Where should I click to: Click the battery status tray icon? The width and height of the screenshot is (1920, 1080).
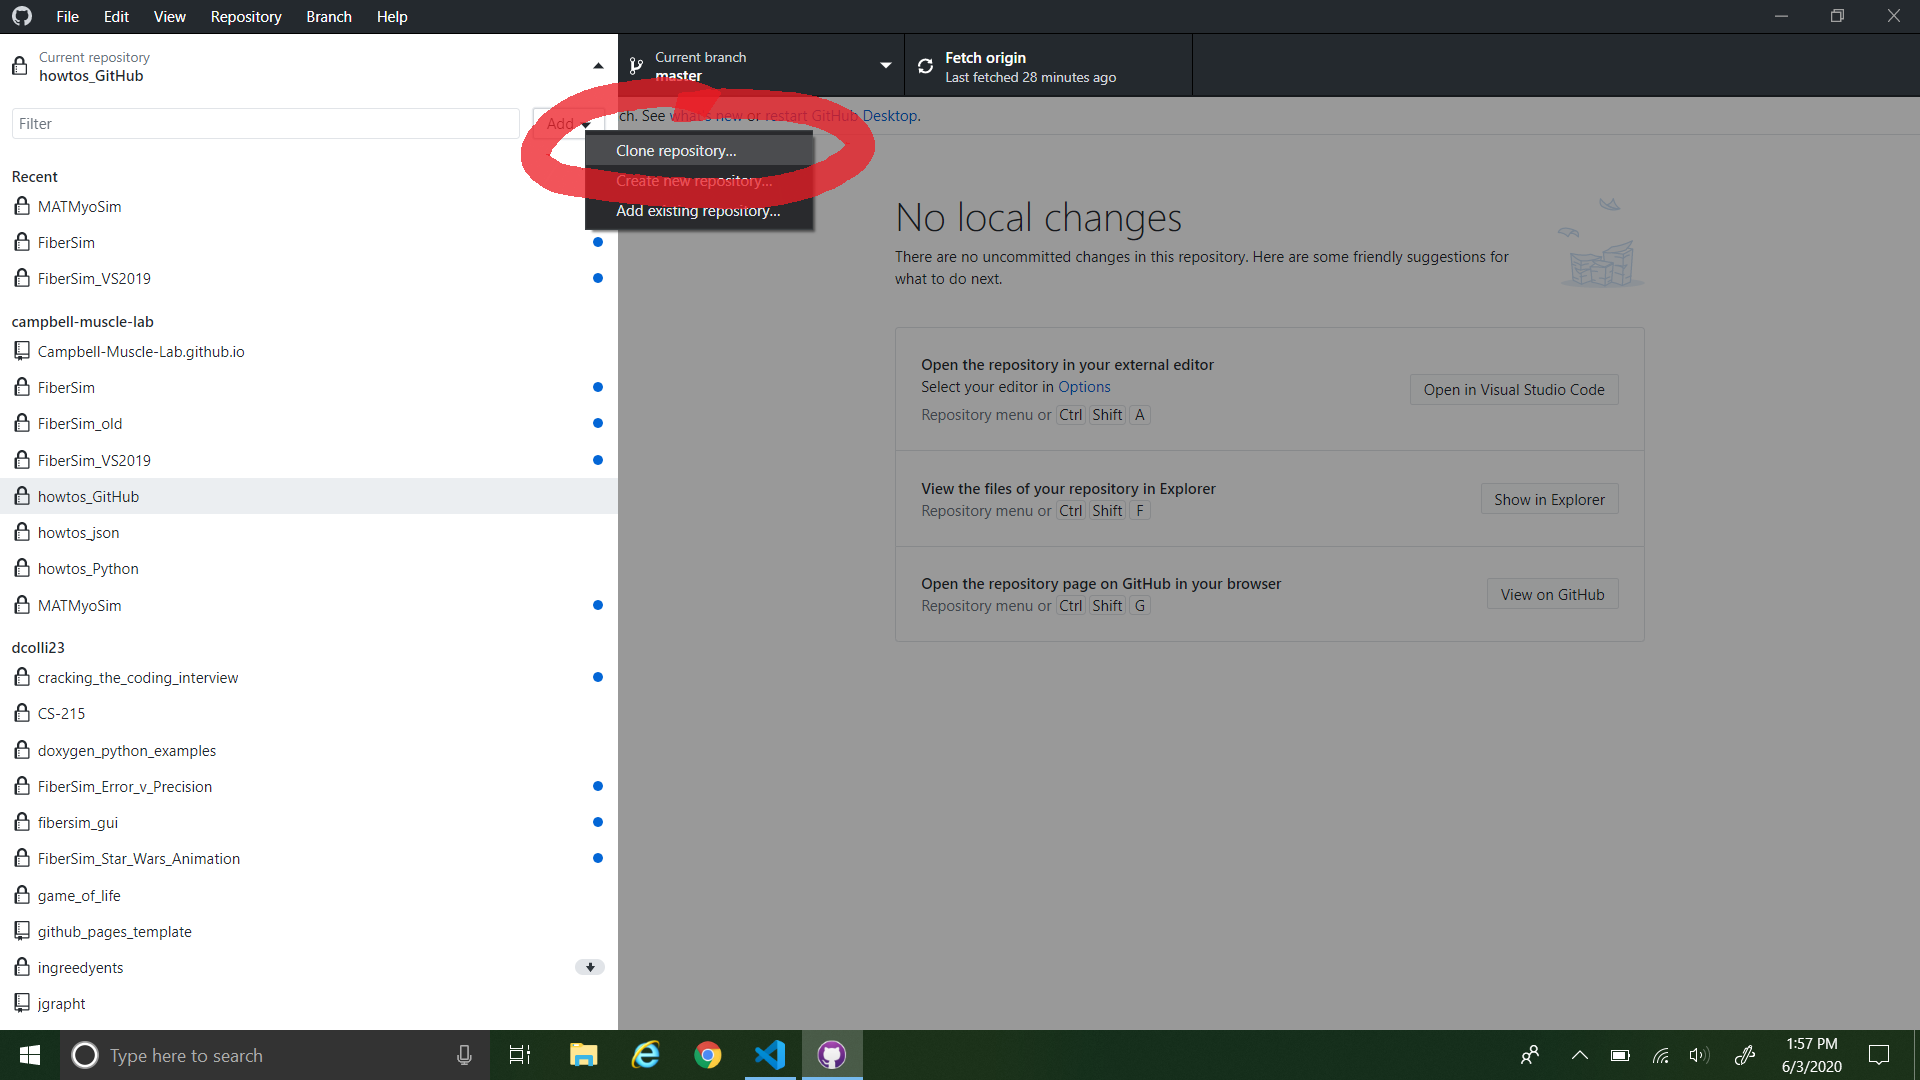[x=1620, y=1055]
